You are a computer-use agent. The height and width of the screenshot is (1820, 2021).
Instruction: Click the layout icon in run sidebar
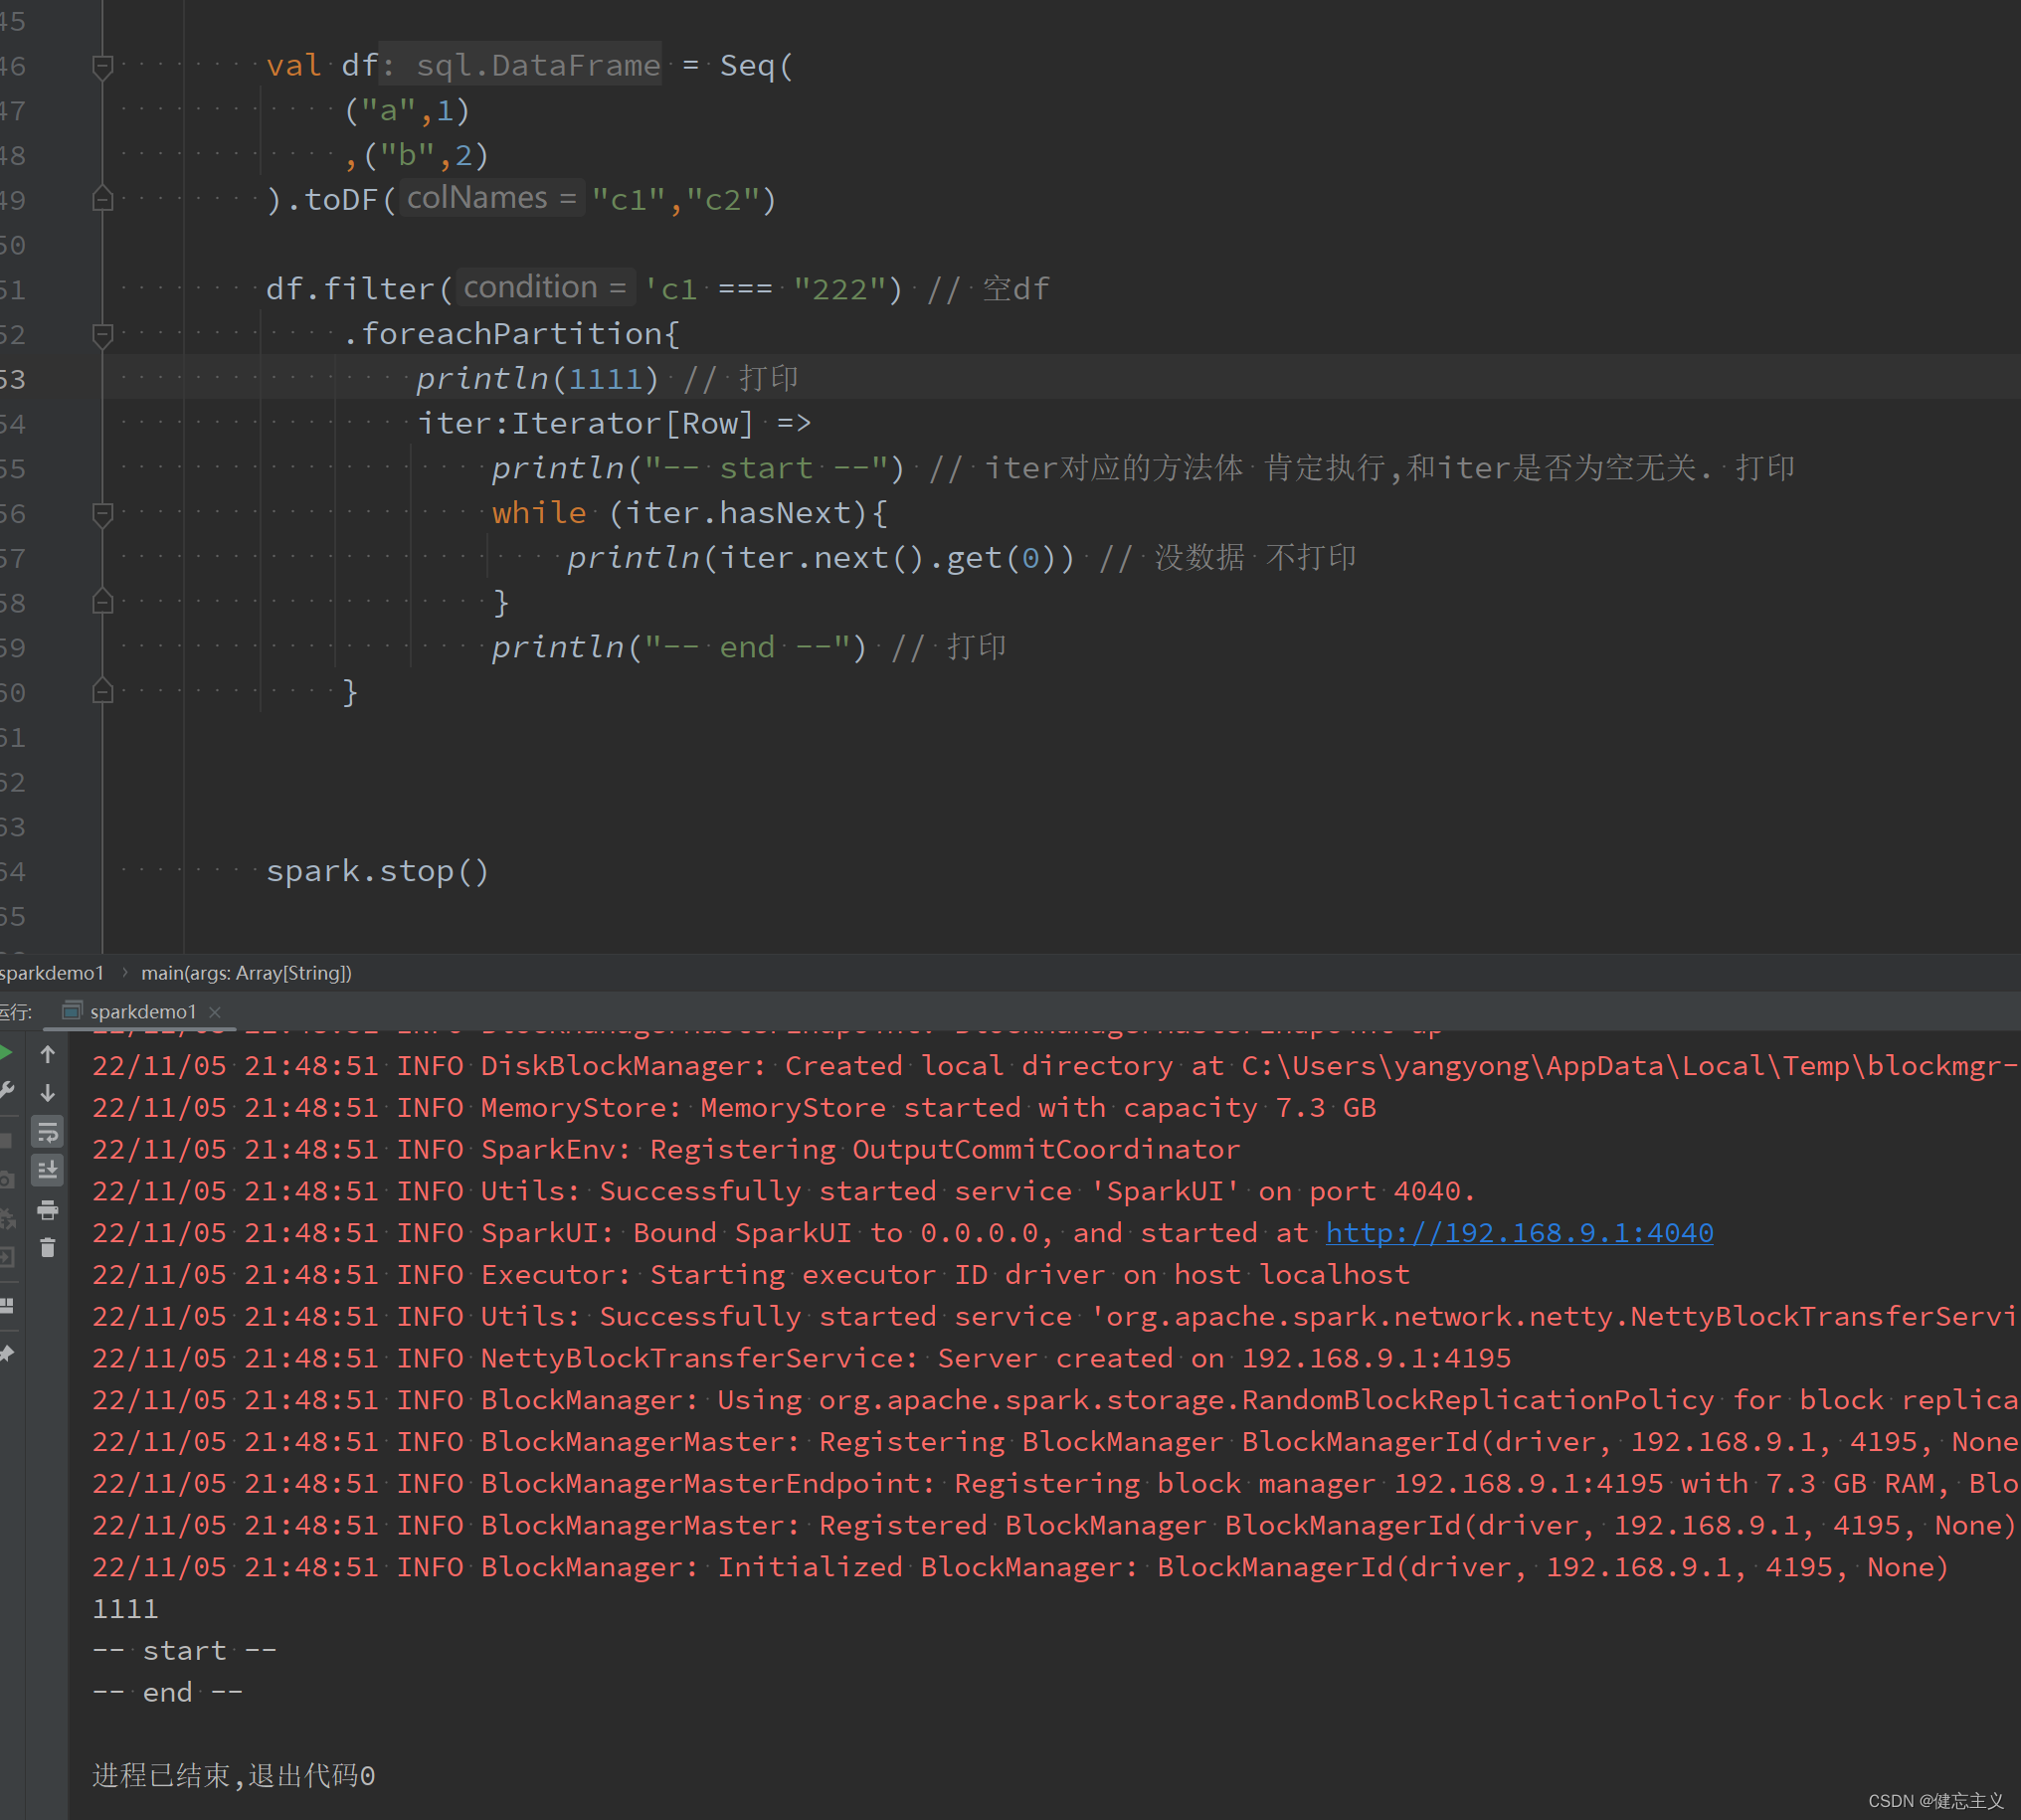(x=6, y=1305)
